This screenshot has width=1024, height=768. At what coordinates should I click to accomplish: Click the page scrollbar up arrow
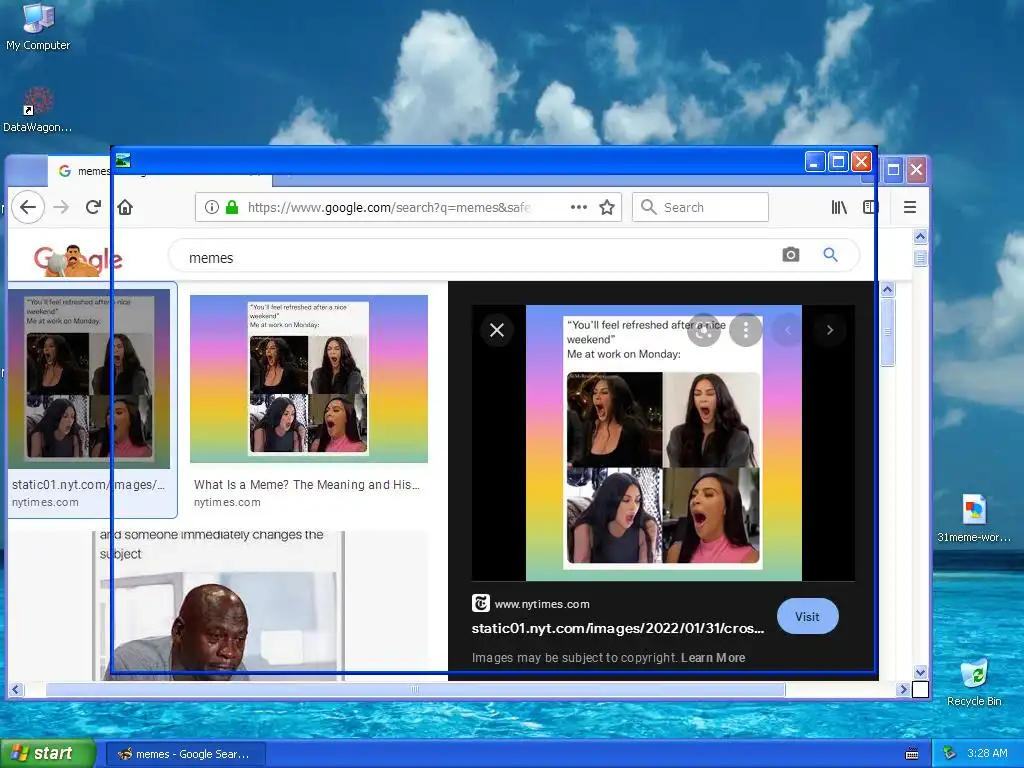(x=920, y=236)
